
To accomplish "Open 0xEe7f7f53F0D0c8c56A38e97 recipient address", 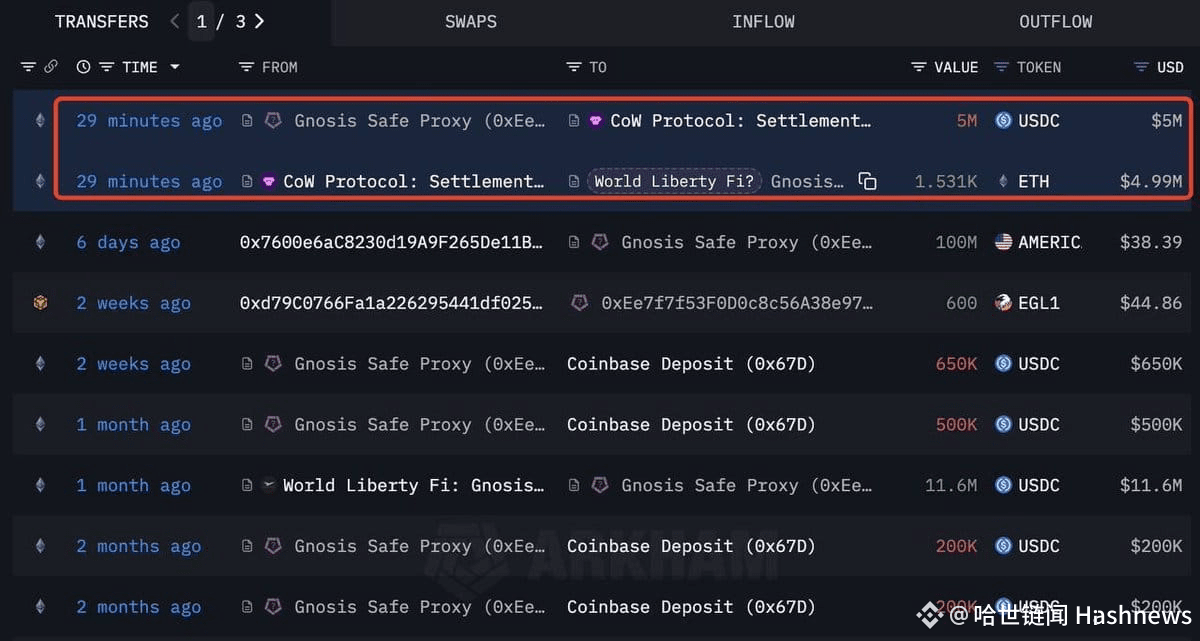I will click(x=736, y=303).
